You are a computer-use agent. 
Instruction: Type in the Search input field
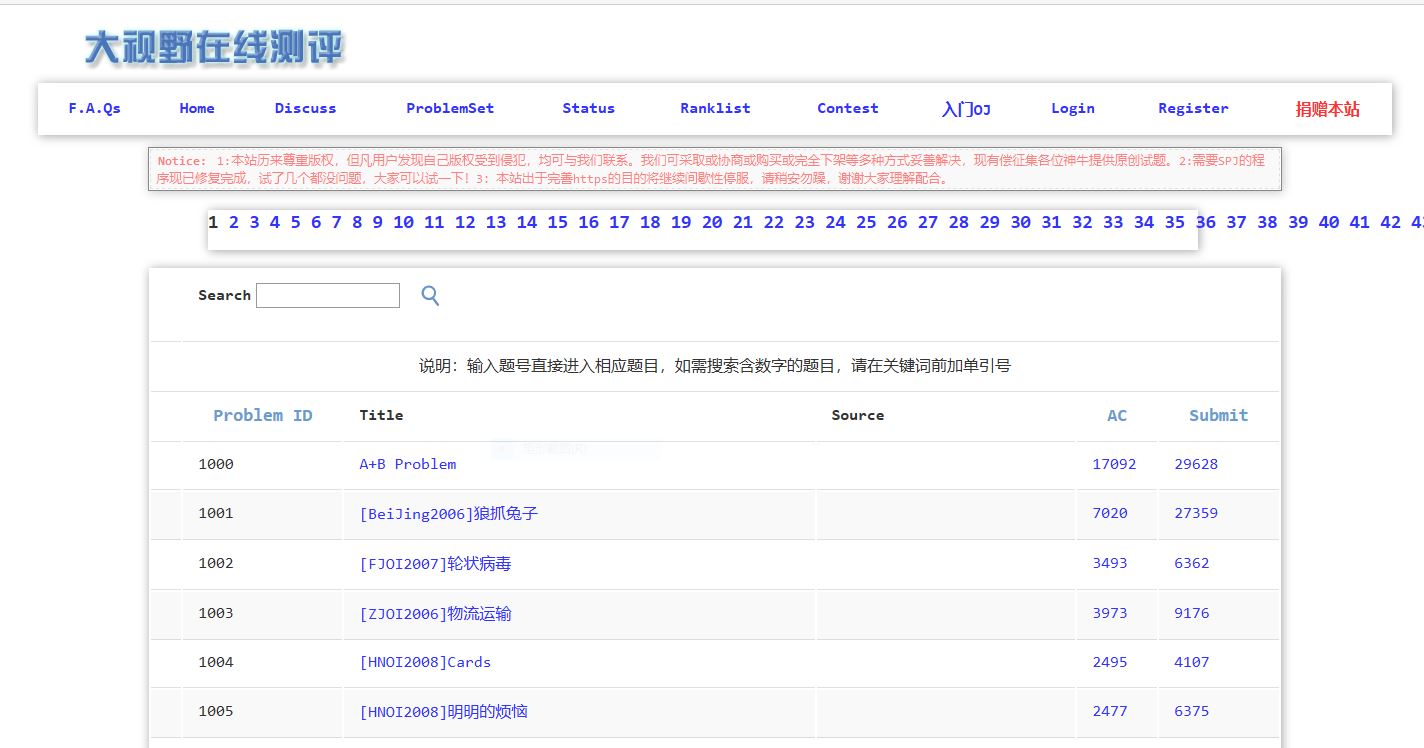pyautogui.click(x=328, y=296)
